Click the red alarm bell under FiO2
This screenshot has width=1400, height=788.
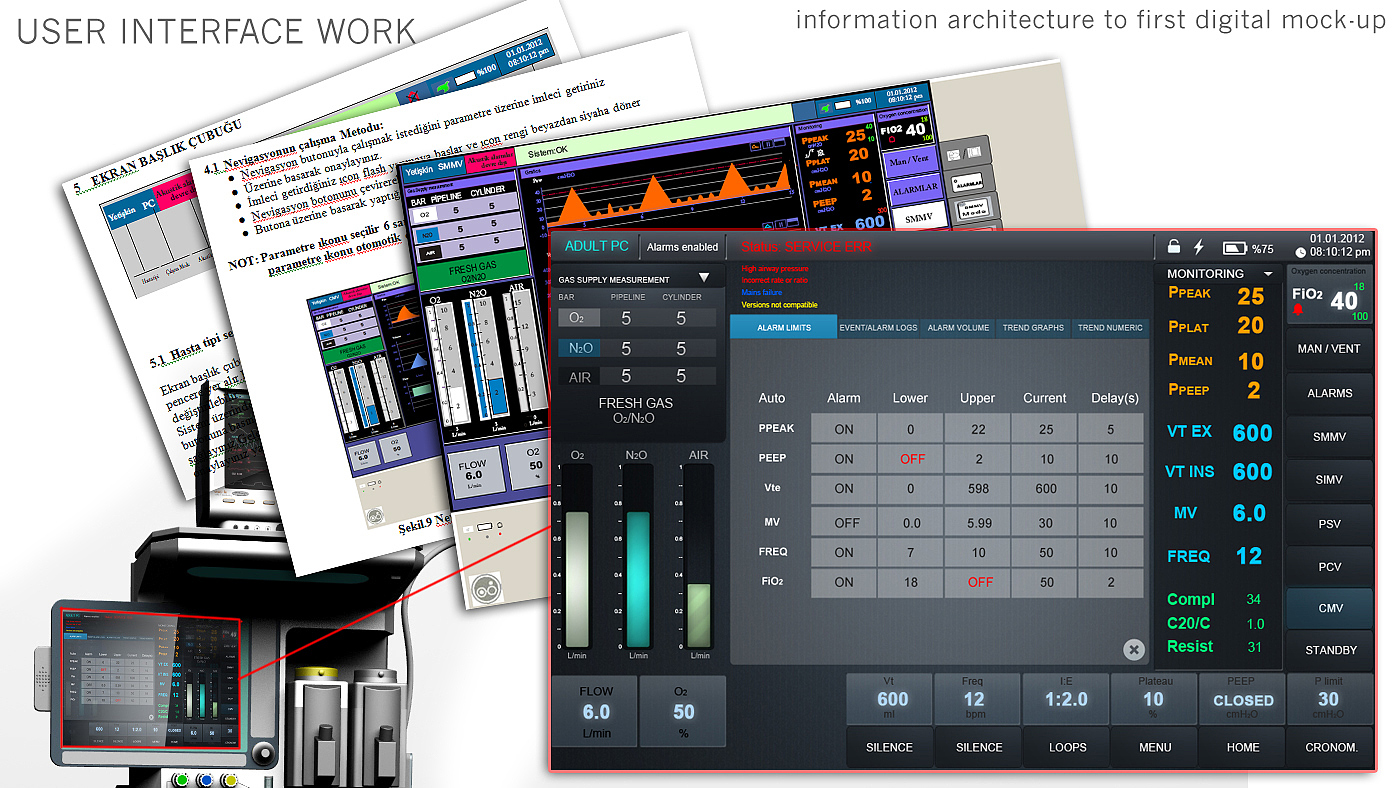point(1299,311)
